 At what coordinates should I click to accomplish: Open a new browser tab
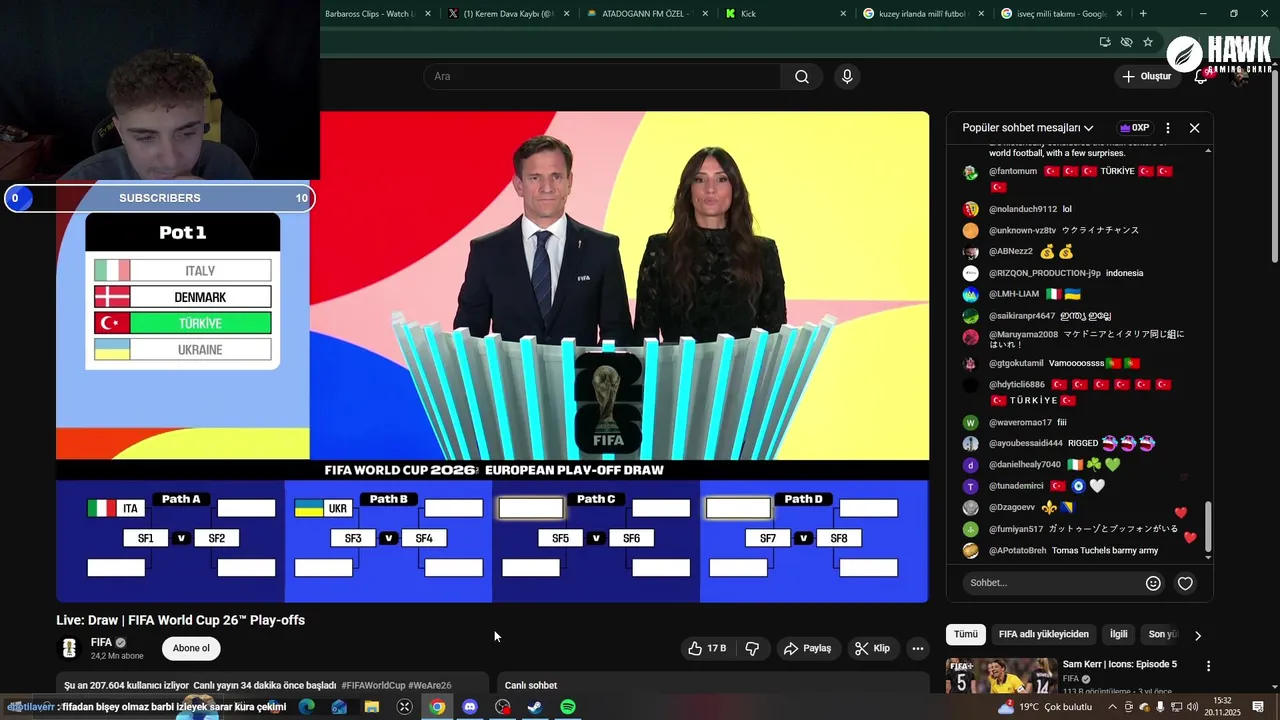1143,14
